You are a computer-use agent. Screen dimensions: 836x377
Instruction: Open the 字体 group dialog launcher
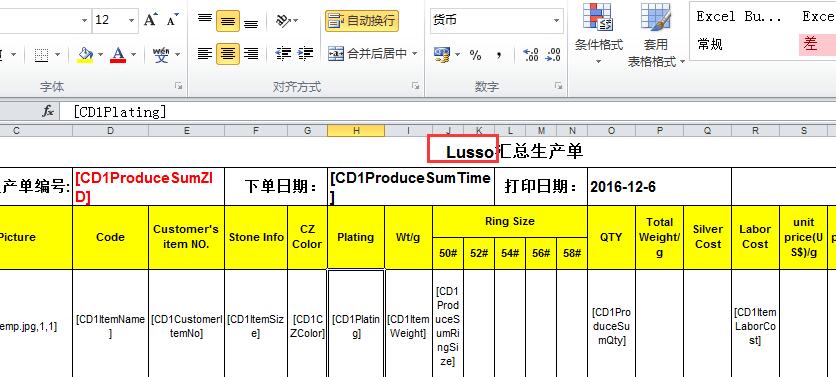179,86
